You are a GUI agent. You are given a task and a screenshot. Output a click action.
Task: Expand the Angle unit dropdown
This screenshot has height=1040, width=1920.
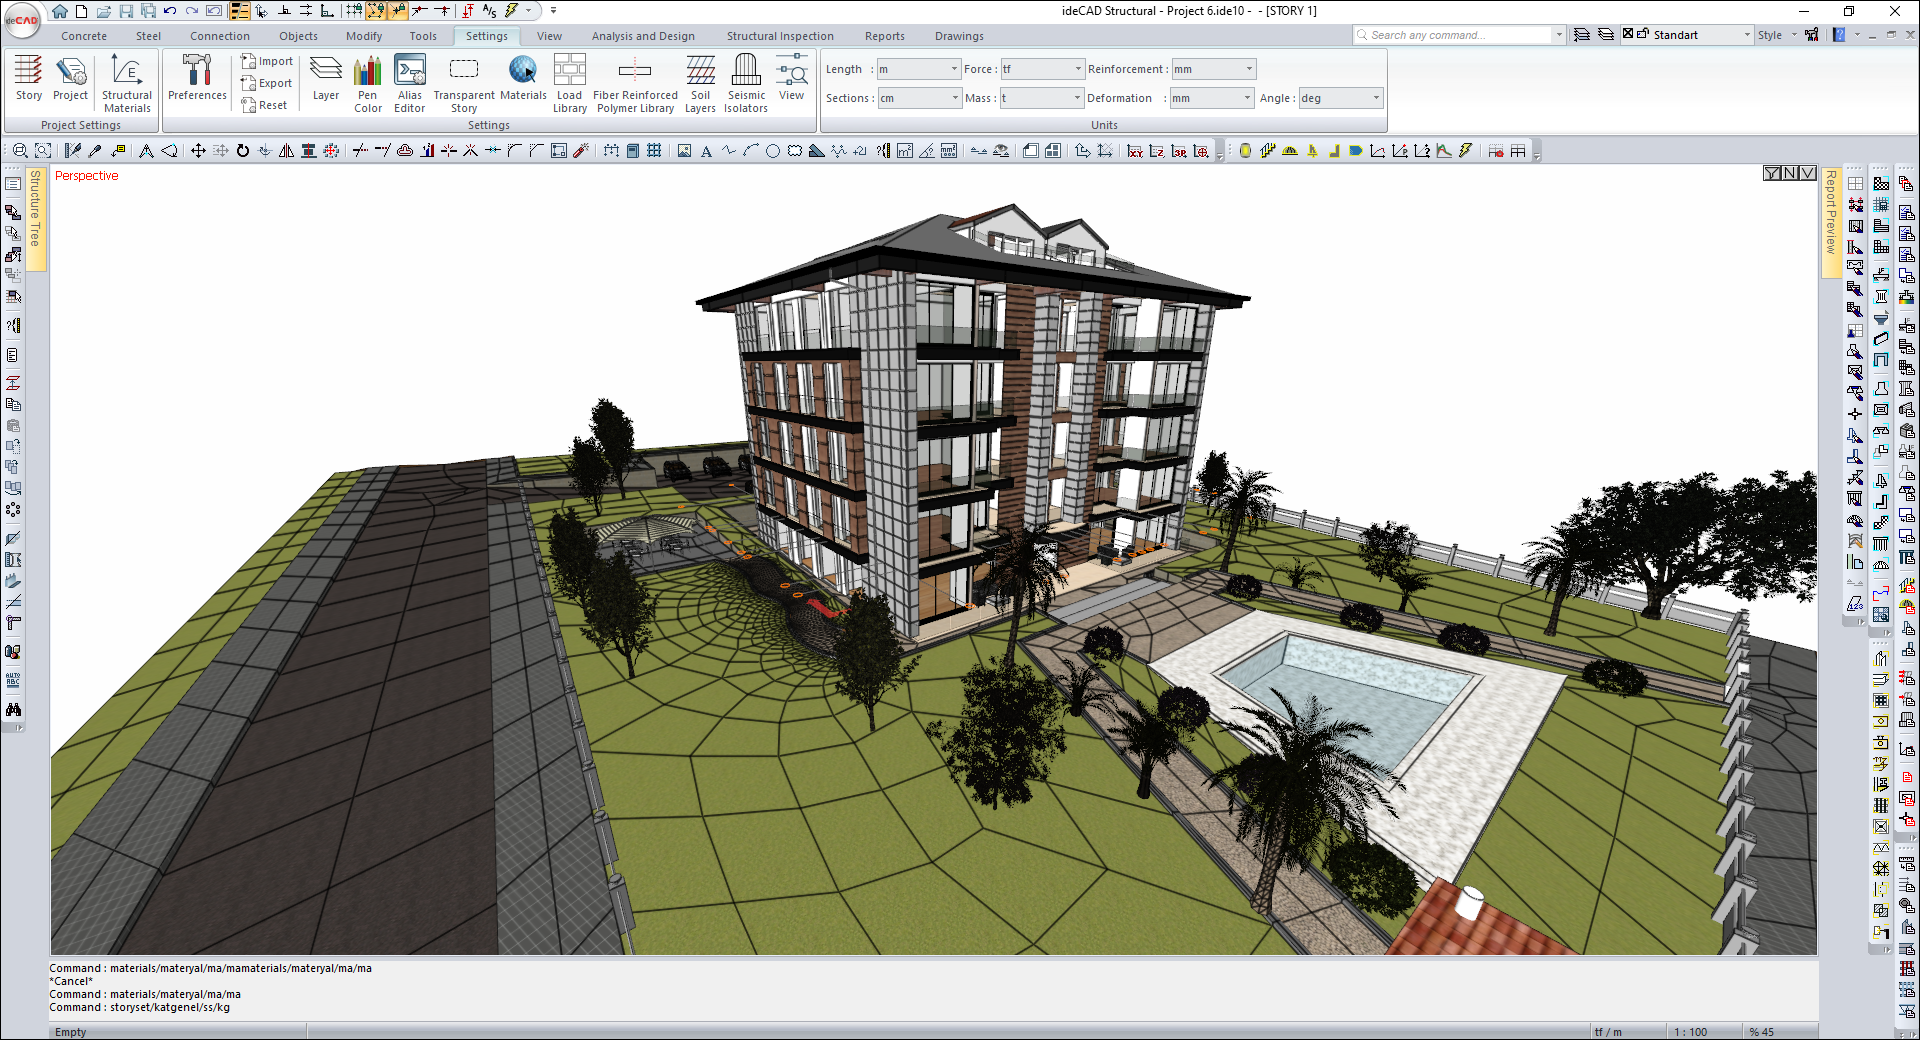1376,98
